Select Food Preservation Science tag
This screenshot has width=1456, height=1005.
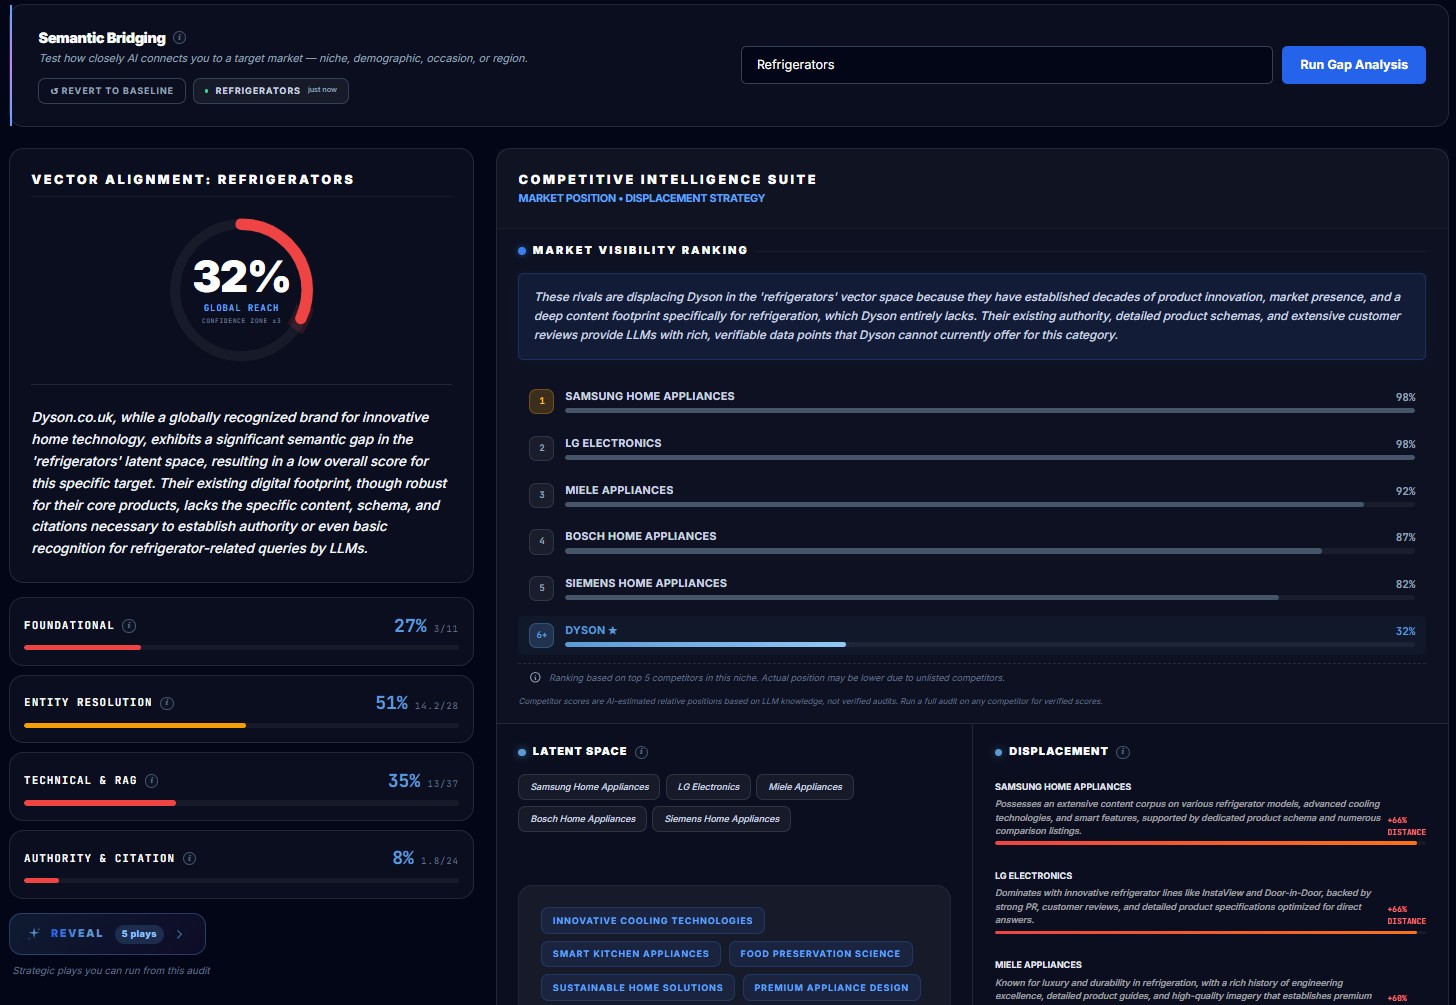pyautogui.click(x=820, y=954)
